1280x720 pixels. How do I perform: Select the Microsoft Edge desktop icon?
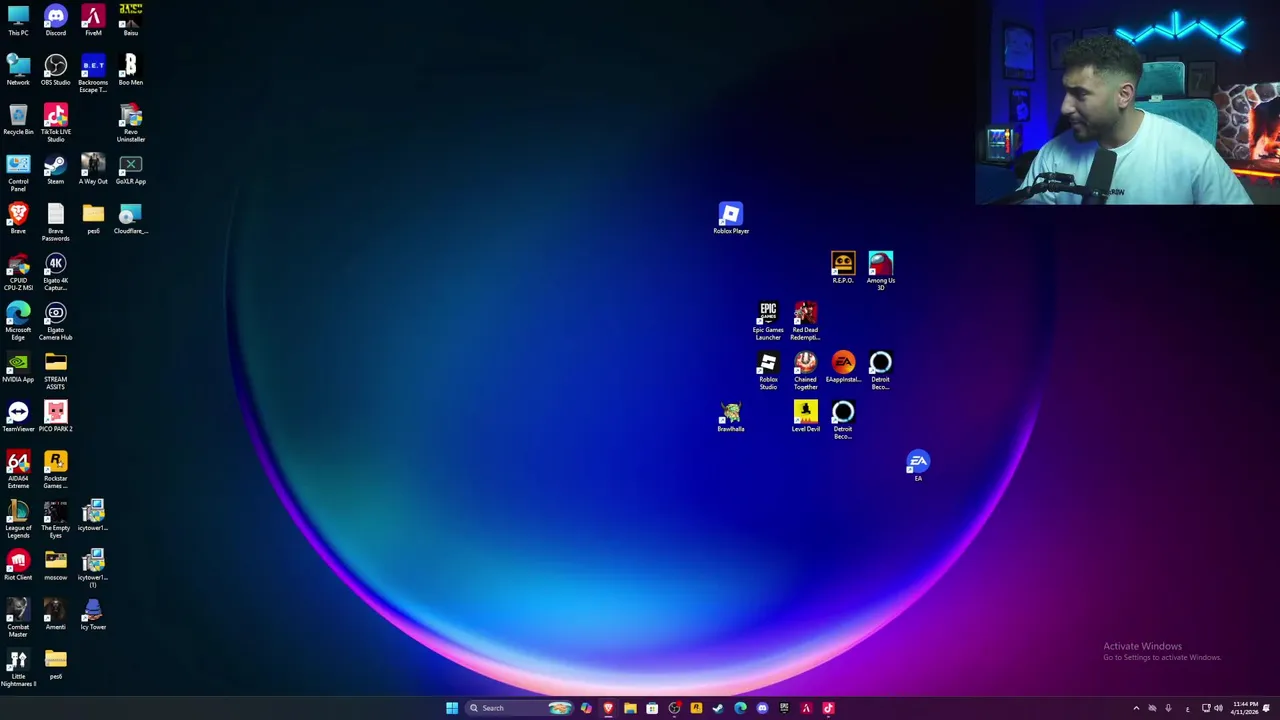18,321
